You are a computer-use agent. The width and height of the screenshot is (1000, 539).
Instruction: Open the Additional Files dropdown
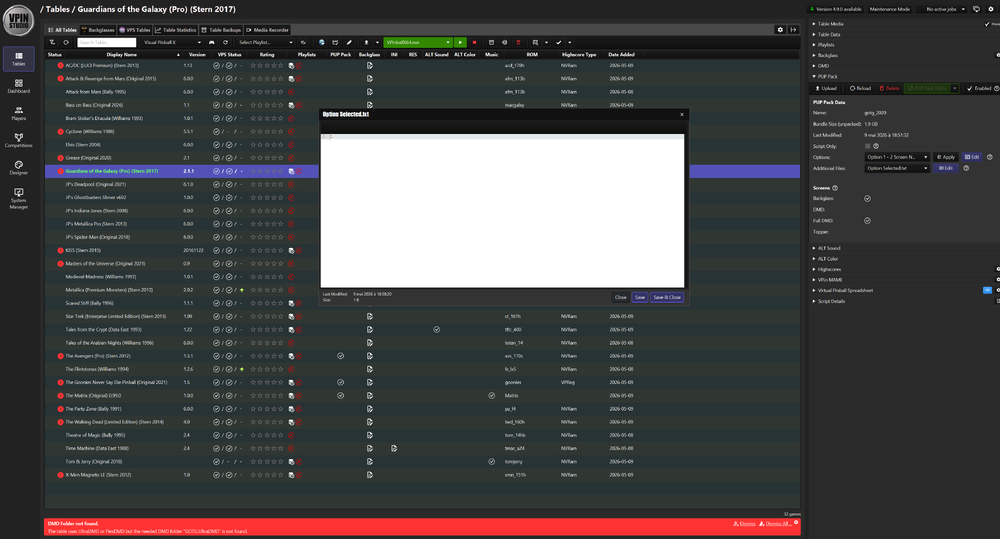coord(897,168)
